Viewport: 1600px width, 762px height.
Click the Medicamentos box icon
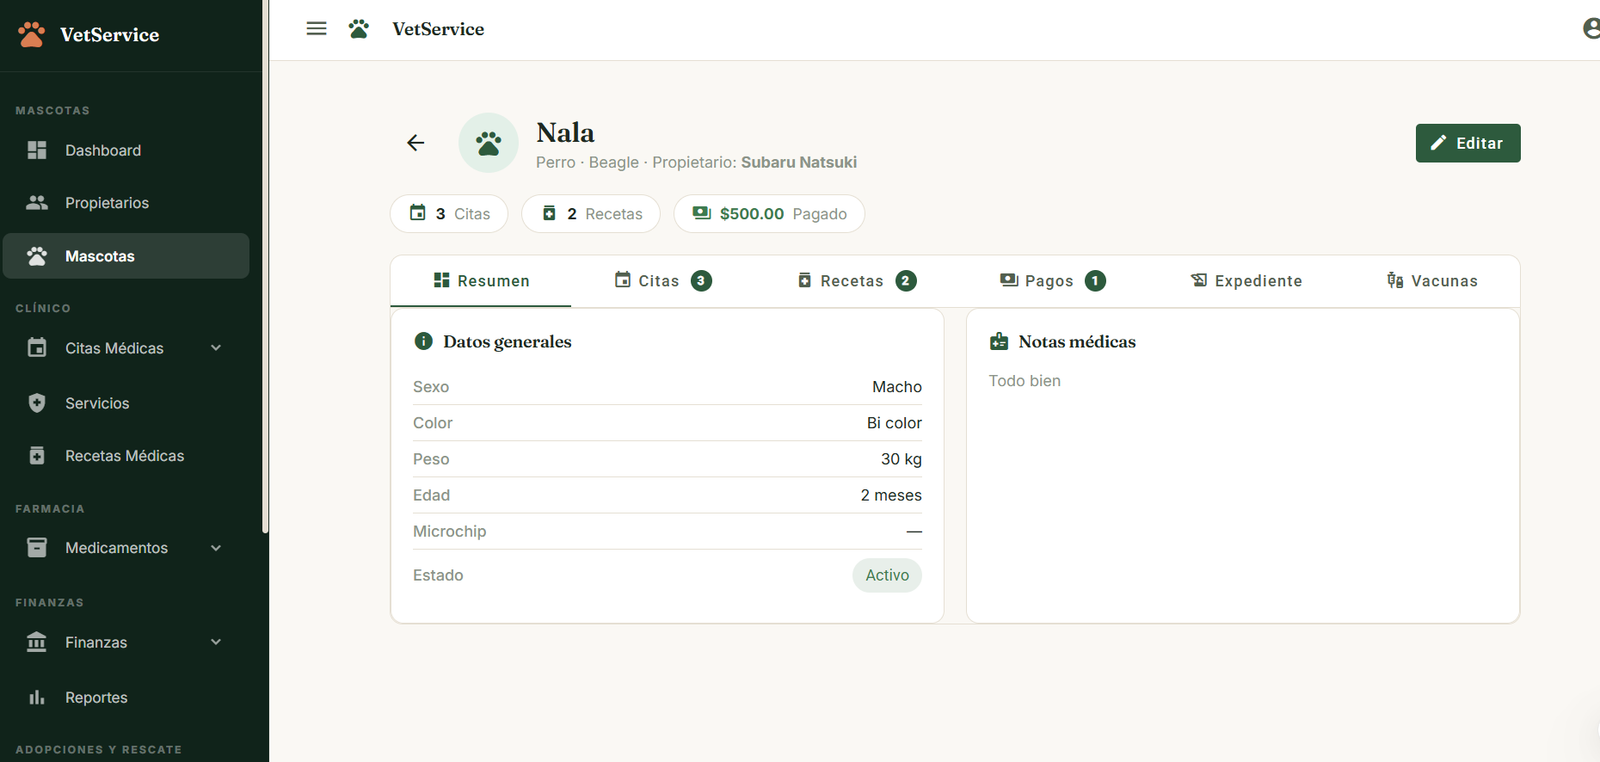37,548
